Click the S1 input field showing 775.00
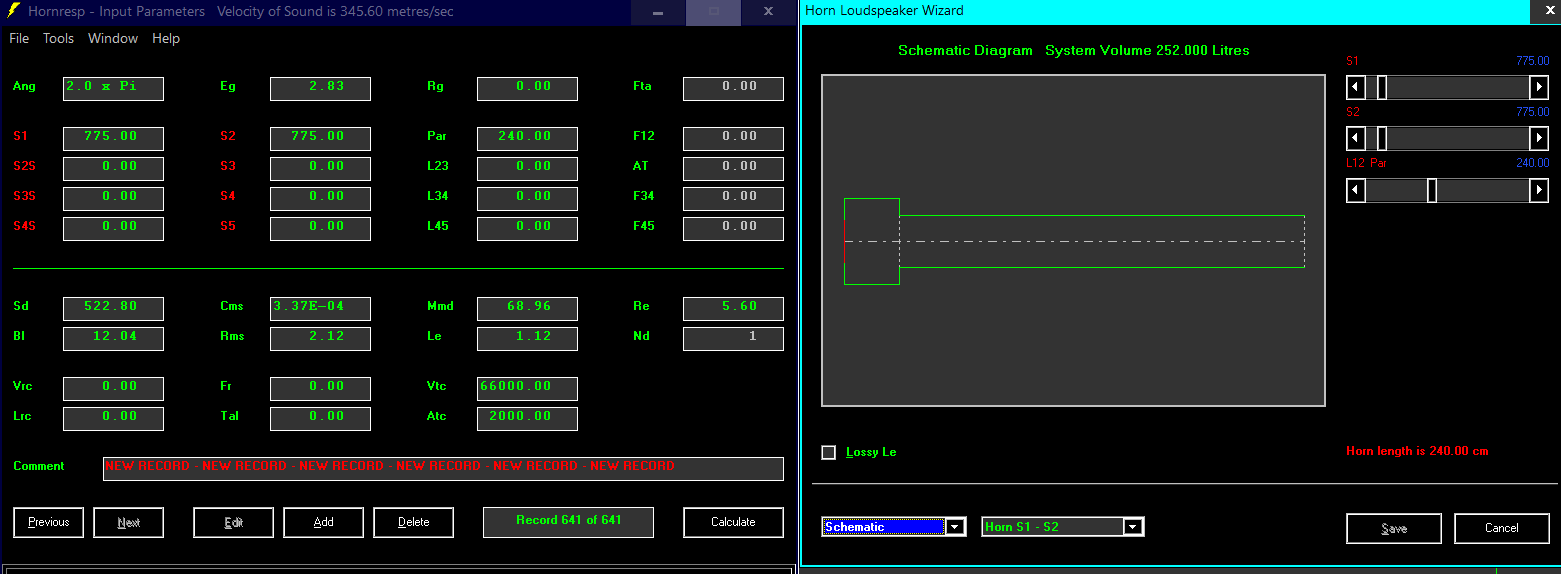This screenshot has width=1561, height=574. tap(113, 138)
